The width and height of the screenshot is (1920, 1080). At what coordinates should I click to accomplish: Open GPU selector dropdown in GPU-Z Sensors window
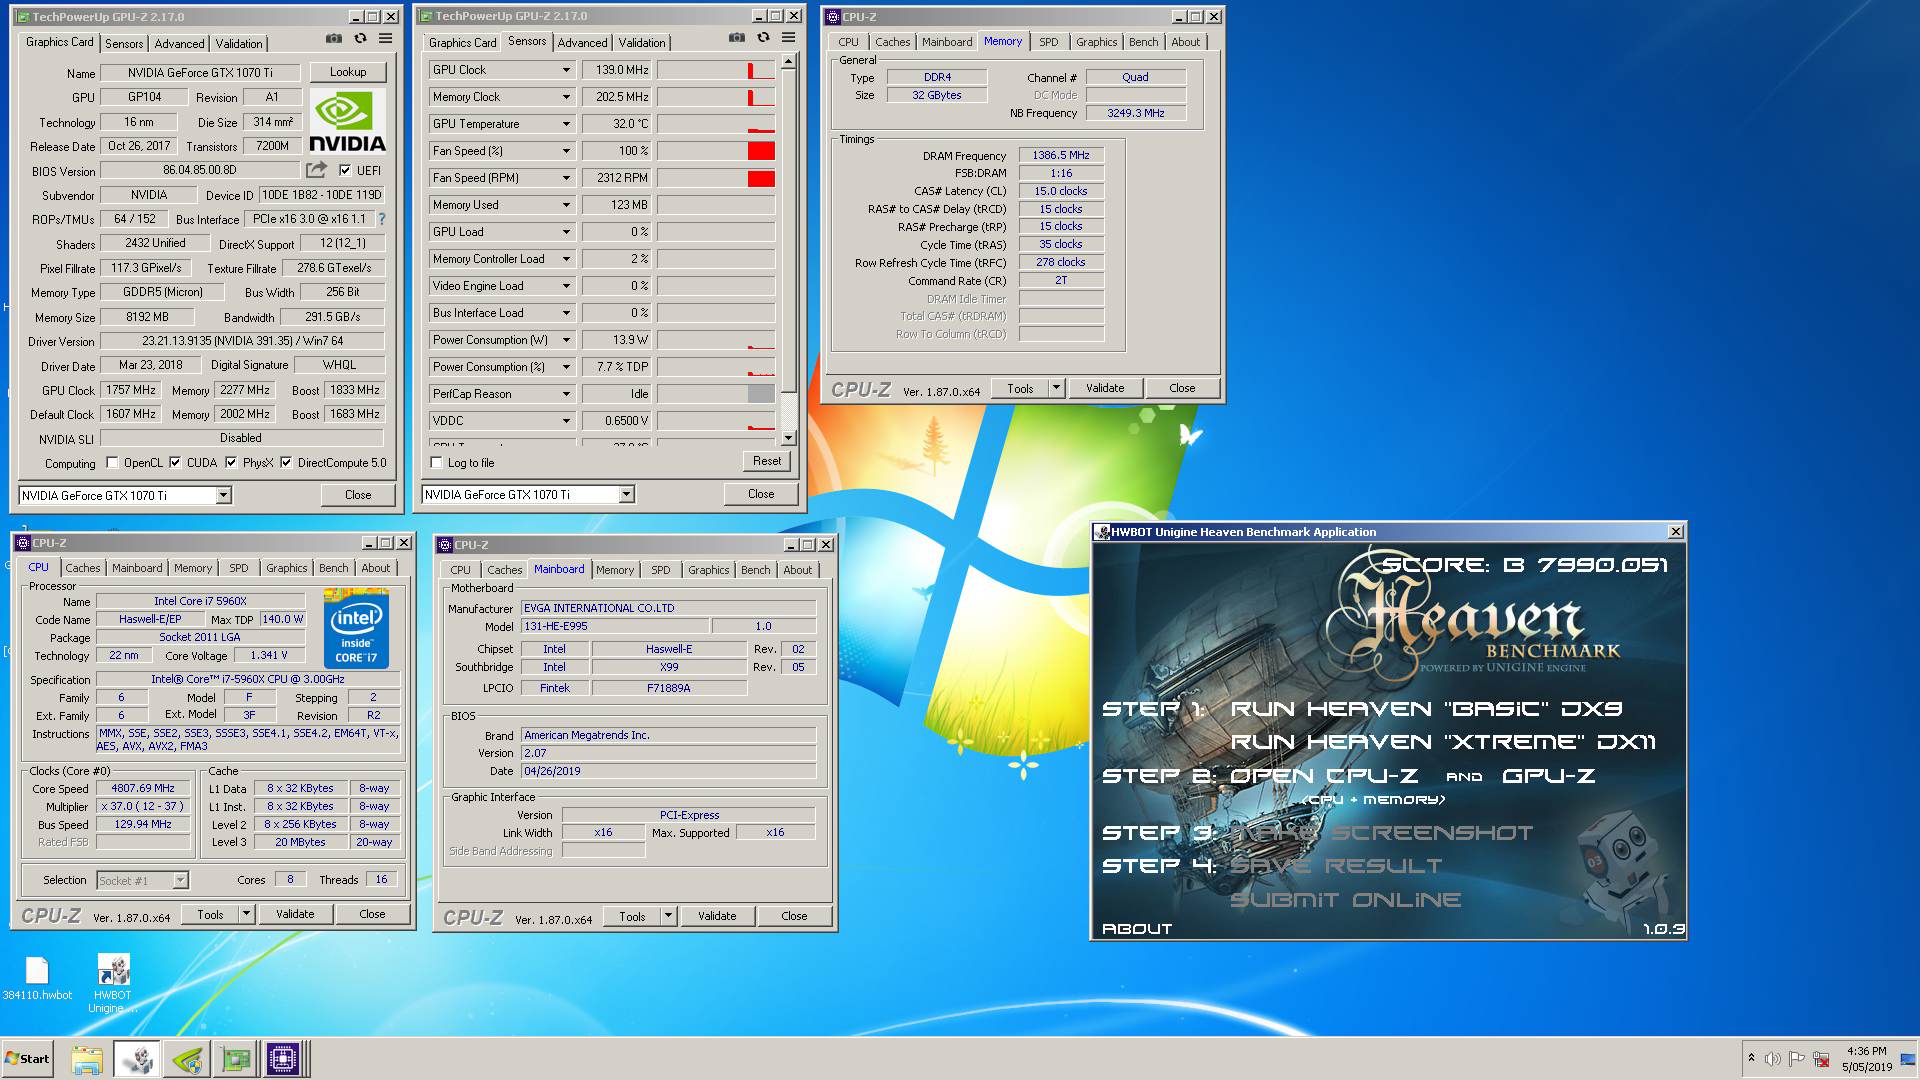[626, 495]
